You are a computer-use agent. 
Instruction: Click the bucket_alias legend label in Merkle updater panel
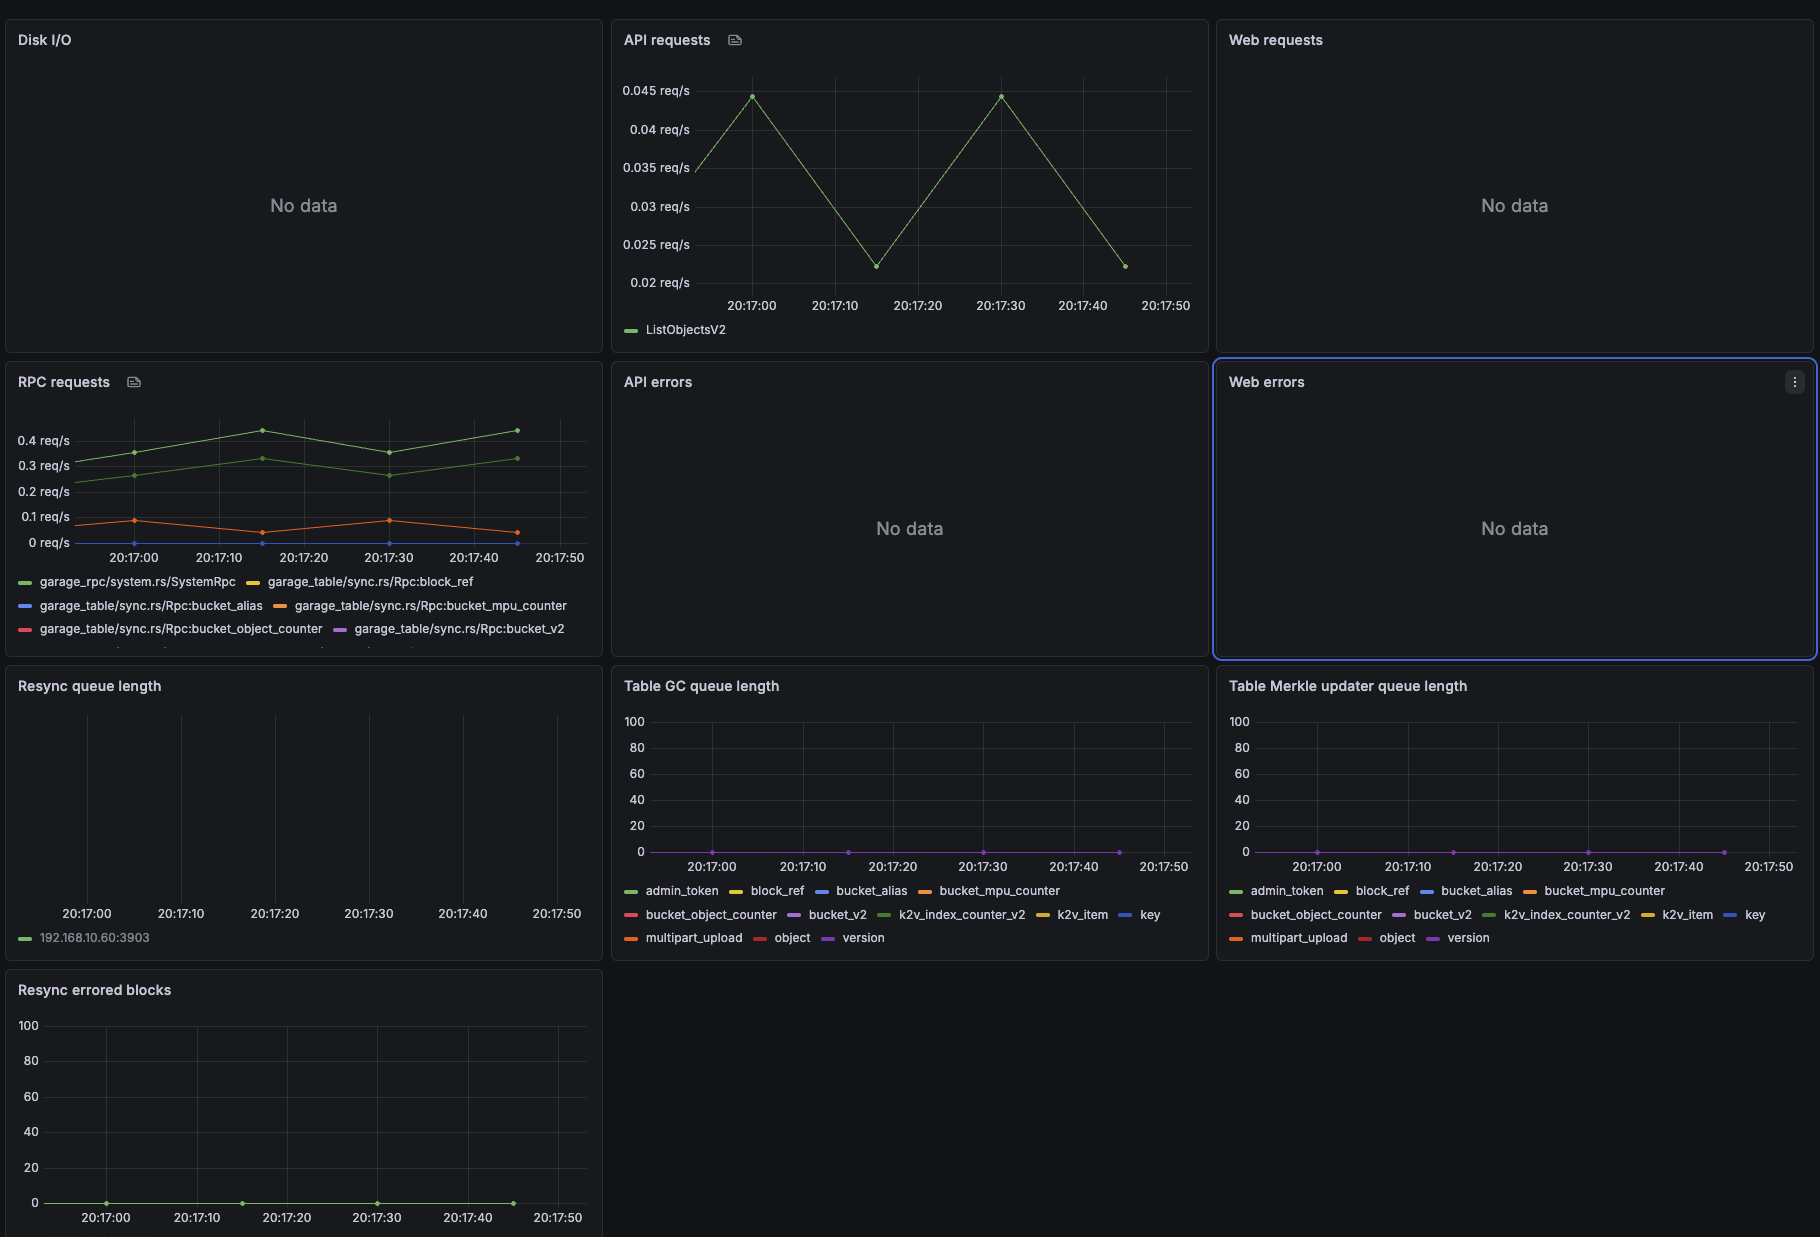(1476, 890)
